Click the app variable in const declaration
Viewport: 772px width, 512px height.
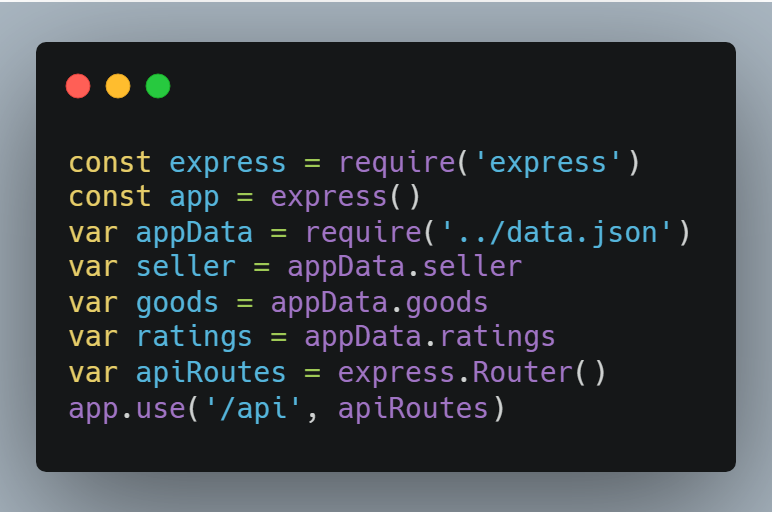pyautogui.click(x=194, y=198)
